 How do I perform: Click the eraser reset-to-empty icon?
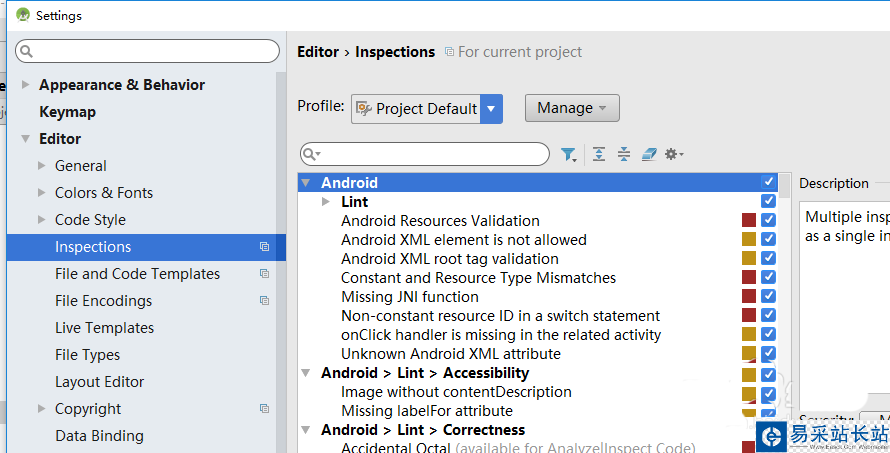[649, 154]
